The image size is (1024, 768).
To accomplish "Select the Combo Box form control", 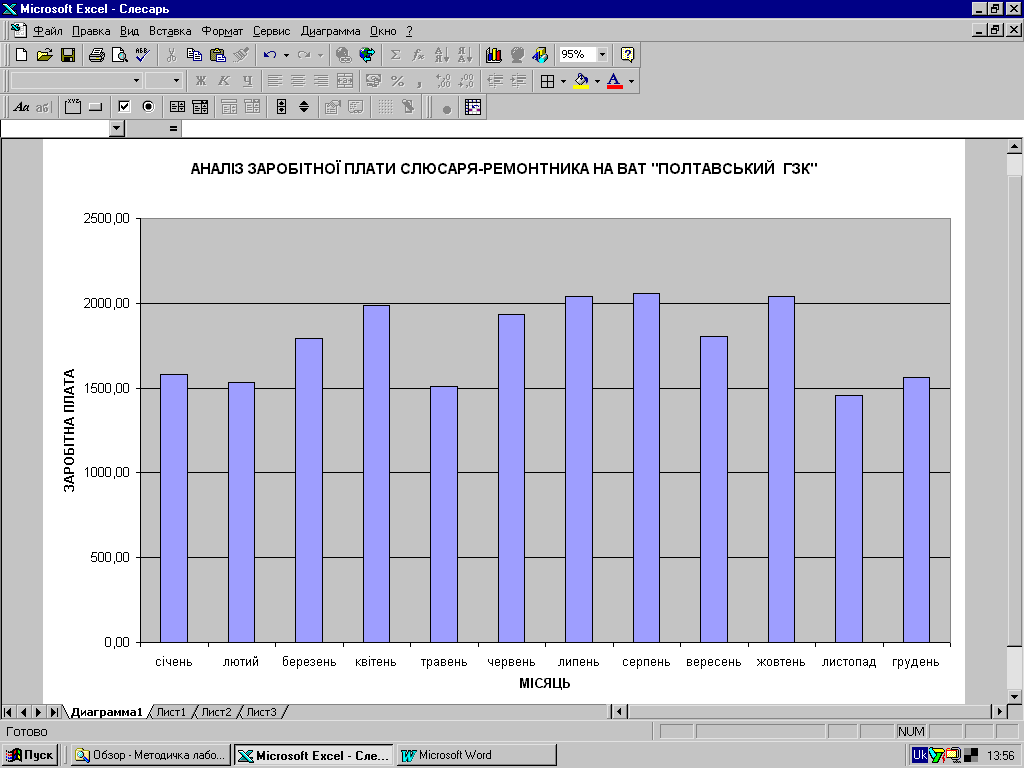I will click(x=200, y=106).
